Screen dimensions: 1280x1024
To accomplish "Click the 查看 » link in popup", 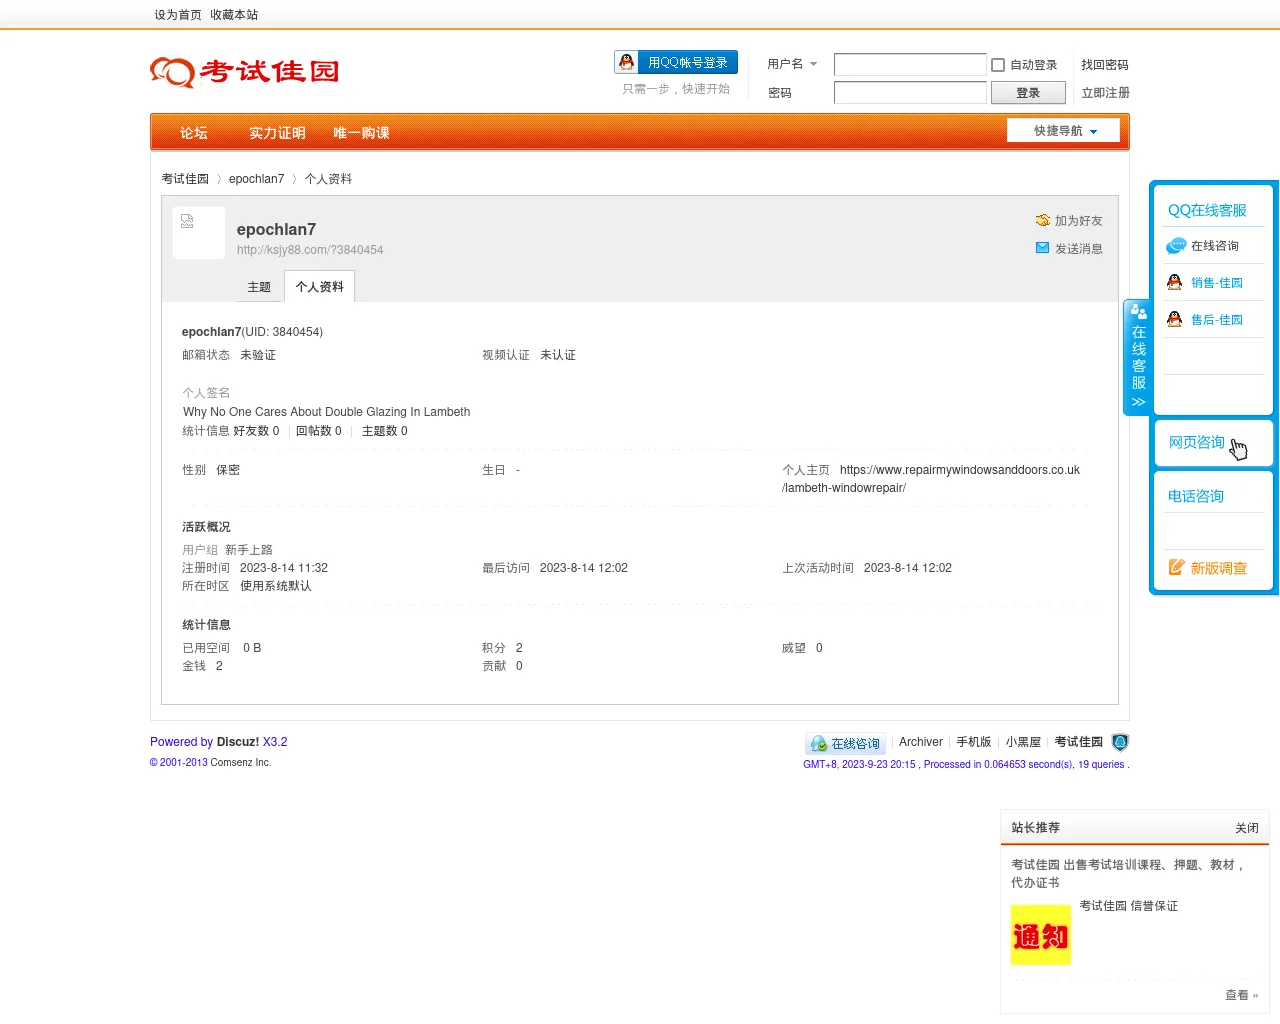I will pos(1242,995).
